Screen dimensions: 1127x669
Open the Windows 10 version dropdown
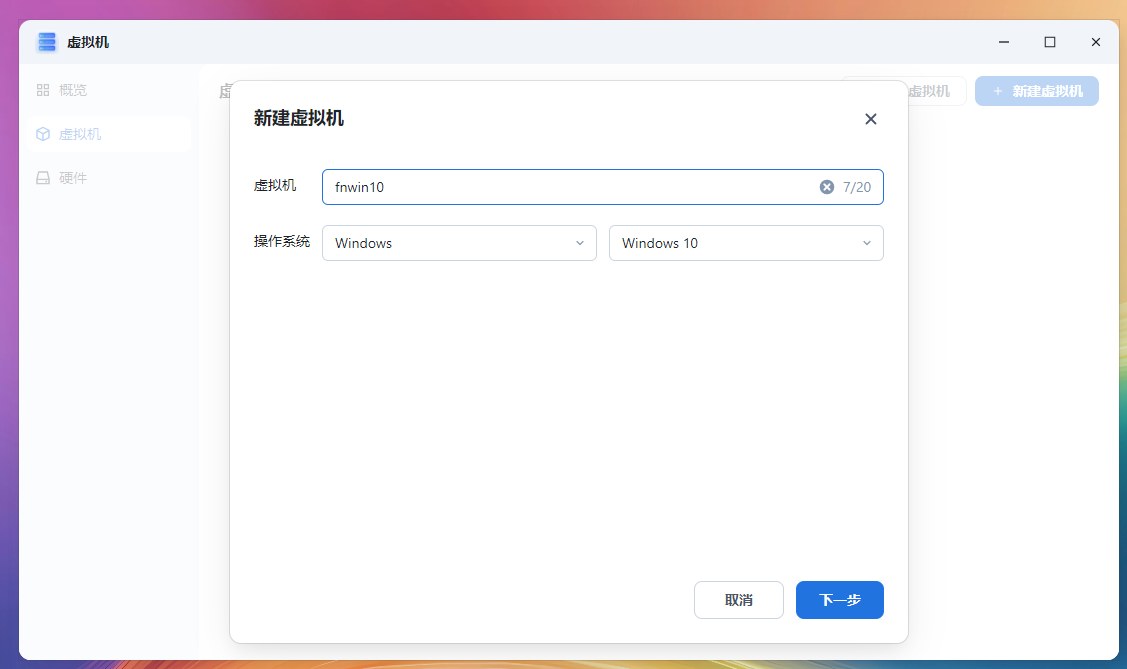[746, 243]
